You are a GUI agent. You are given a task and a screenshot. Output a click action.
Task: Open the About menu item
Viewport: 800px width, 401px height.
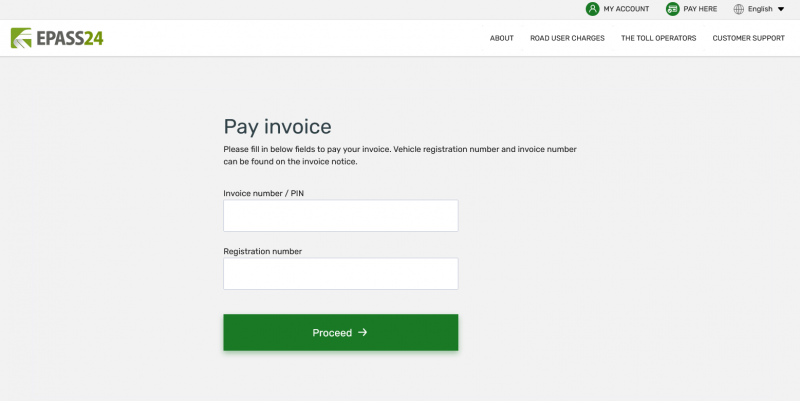click(x=501, y=38)
